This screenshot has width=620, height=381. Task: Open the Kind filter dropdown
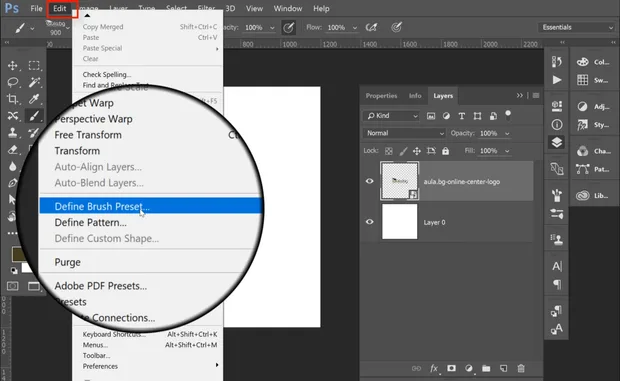click(x=391, y=116)
